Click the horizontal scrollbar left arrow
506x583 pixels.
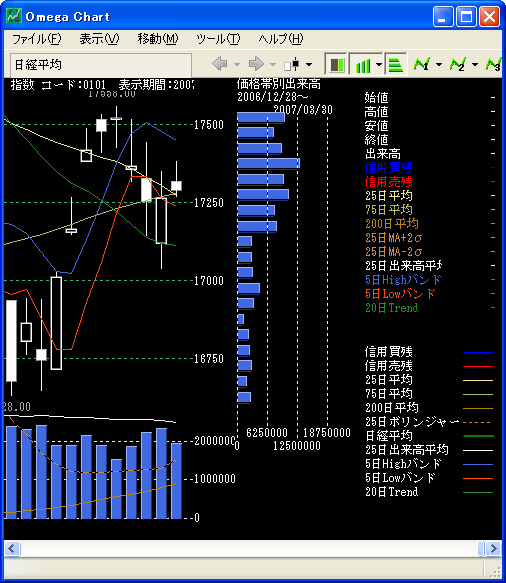click(x=12, y=548)
